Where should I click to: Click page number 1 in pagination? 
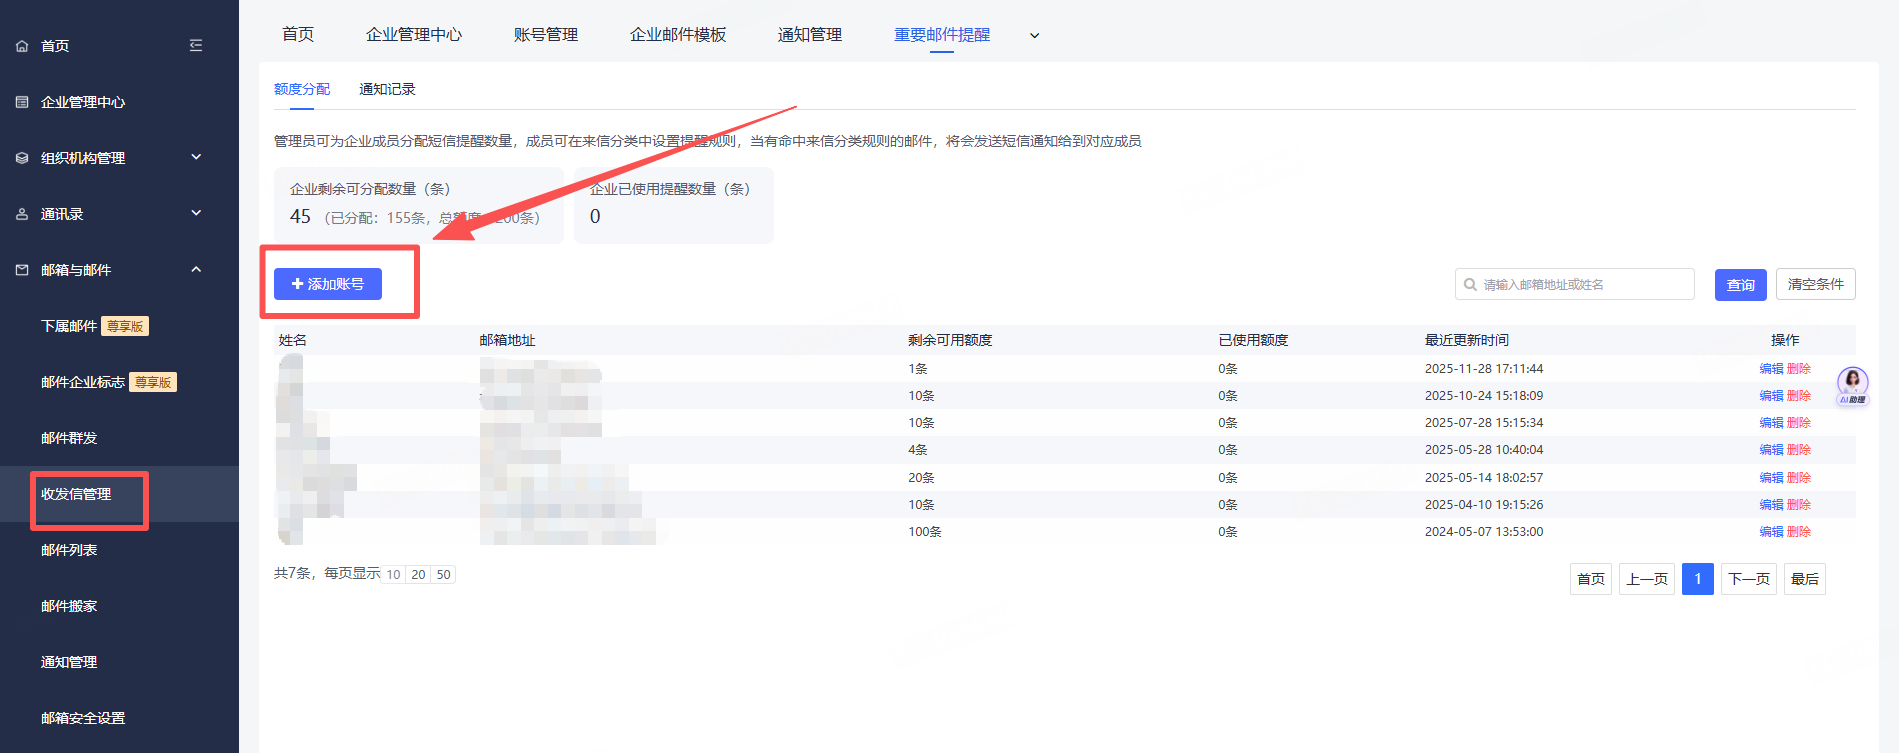(1698, 579)
